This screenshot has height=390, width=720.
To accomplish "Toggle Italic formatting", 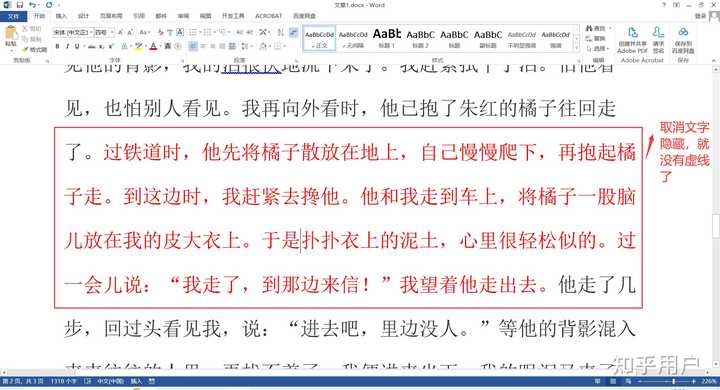I will 68,46.
